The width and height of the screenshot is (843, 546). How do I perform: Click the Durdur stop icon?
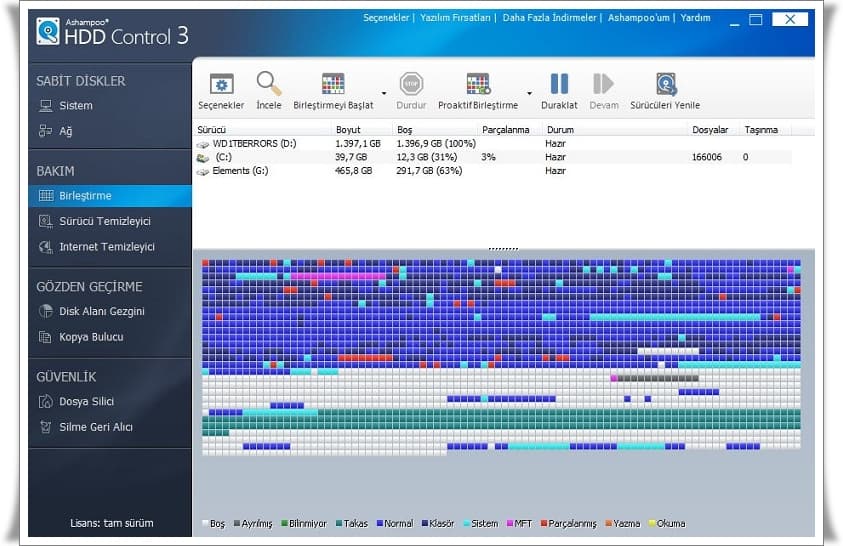[x=411, y=84]
